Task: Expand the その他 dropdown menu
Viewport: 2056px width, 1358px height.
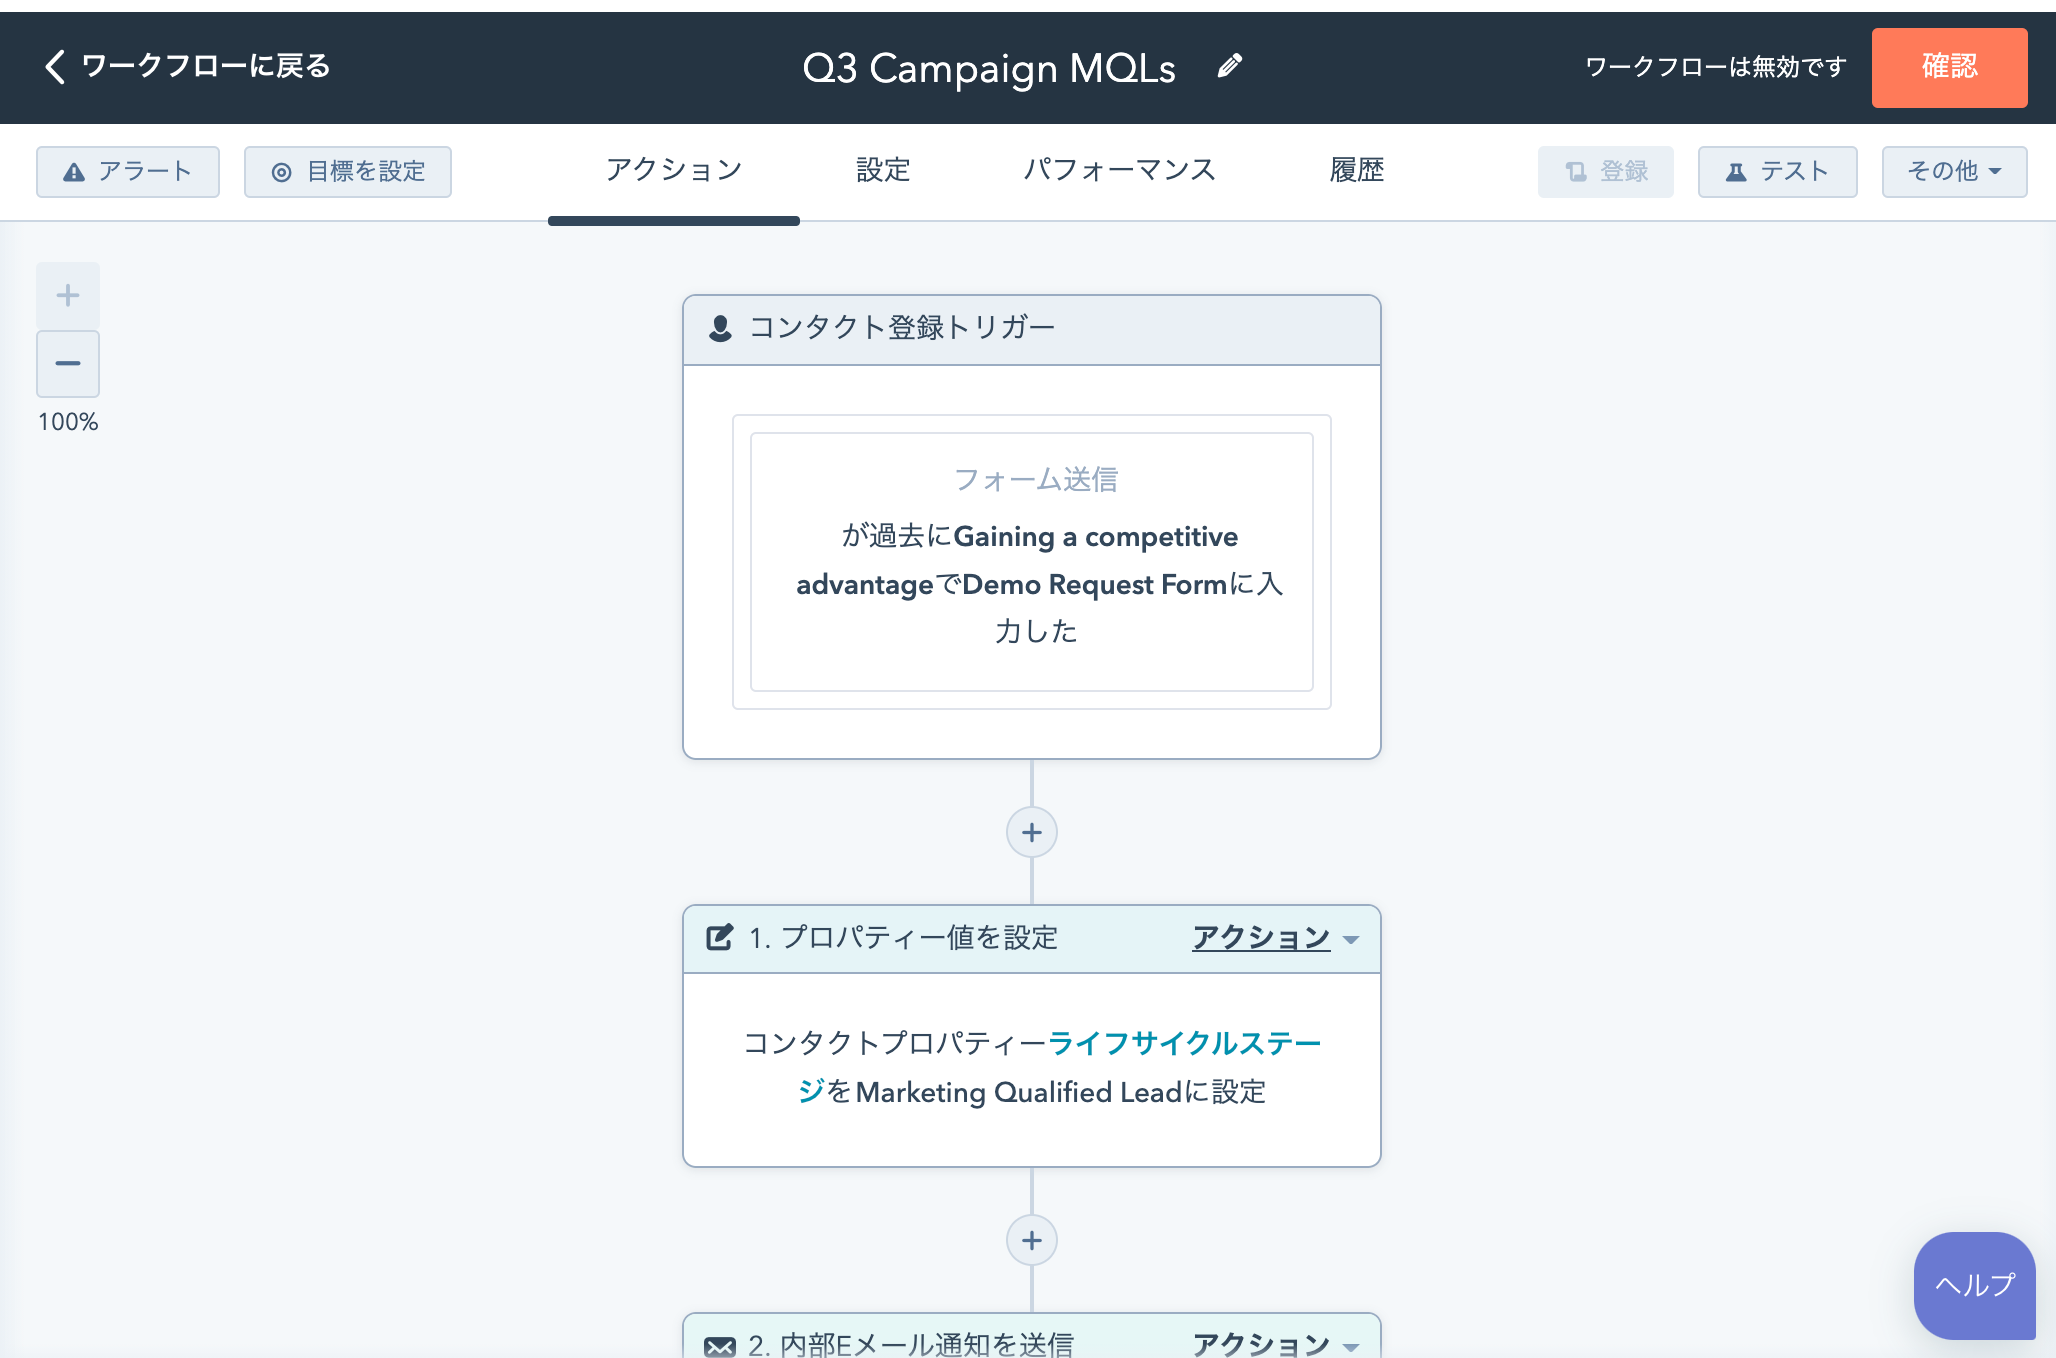Action: pyautogui.click(x=1954, y=171)
